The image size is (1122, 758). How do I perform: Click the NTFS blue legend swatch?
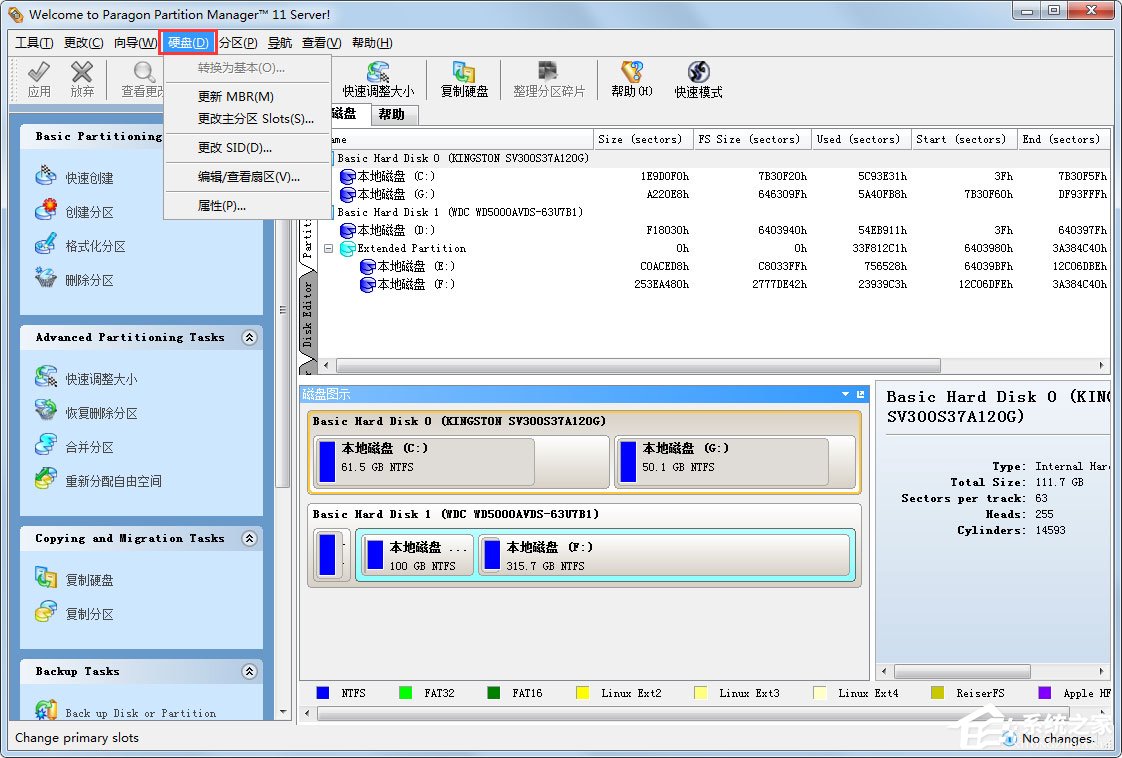pos(323,693)
